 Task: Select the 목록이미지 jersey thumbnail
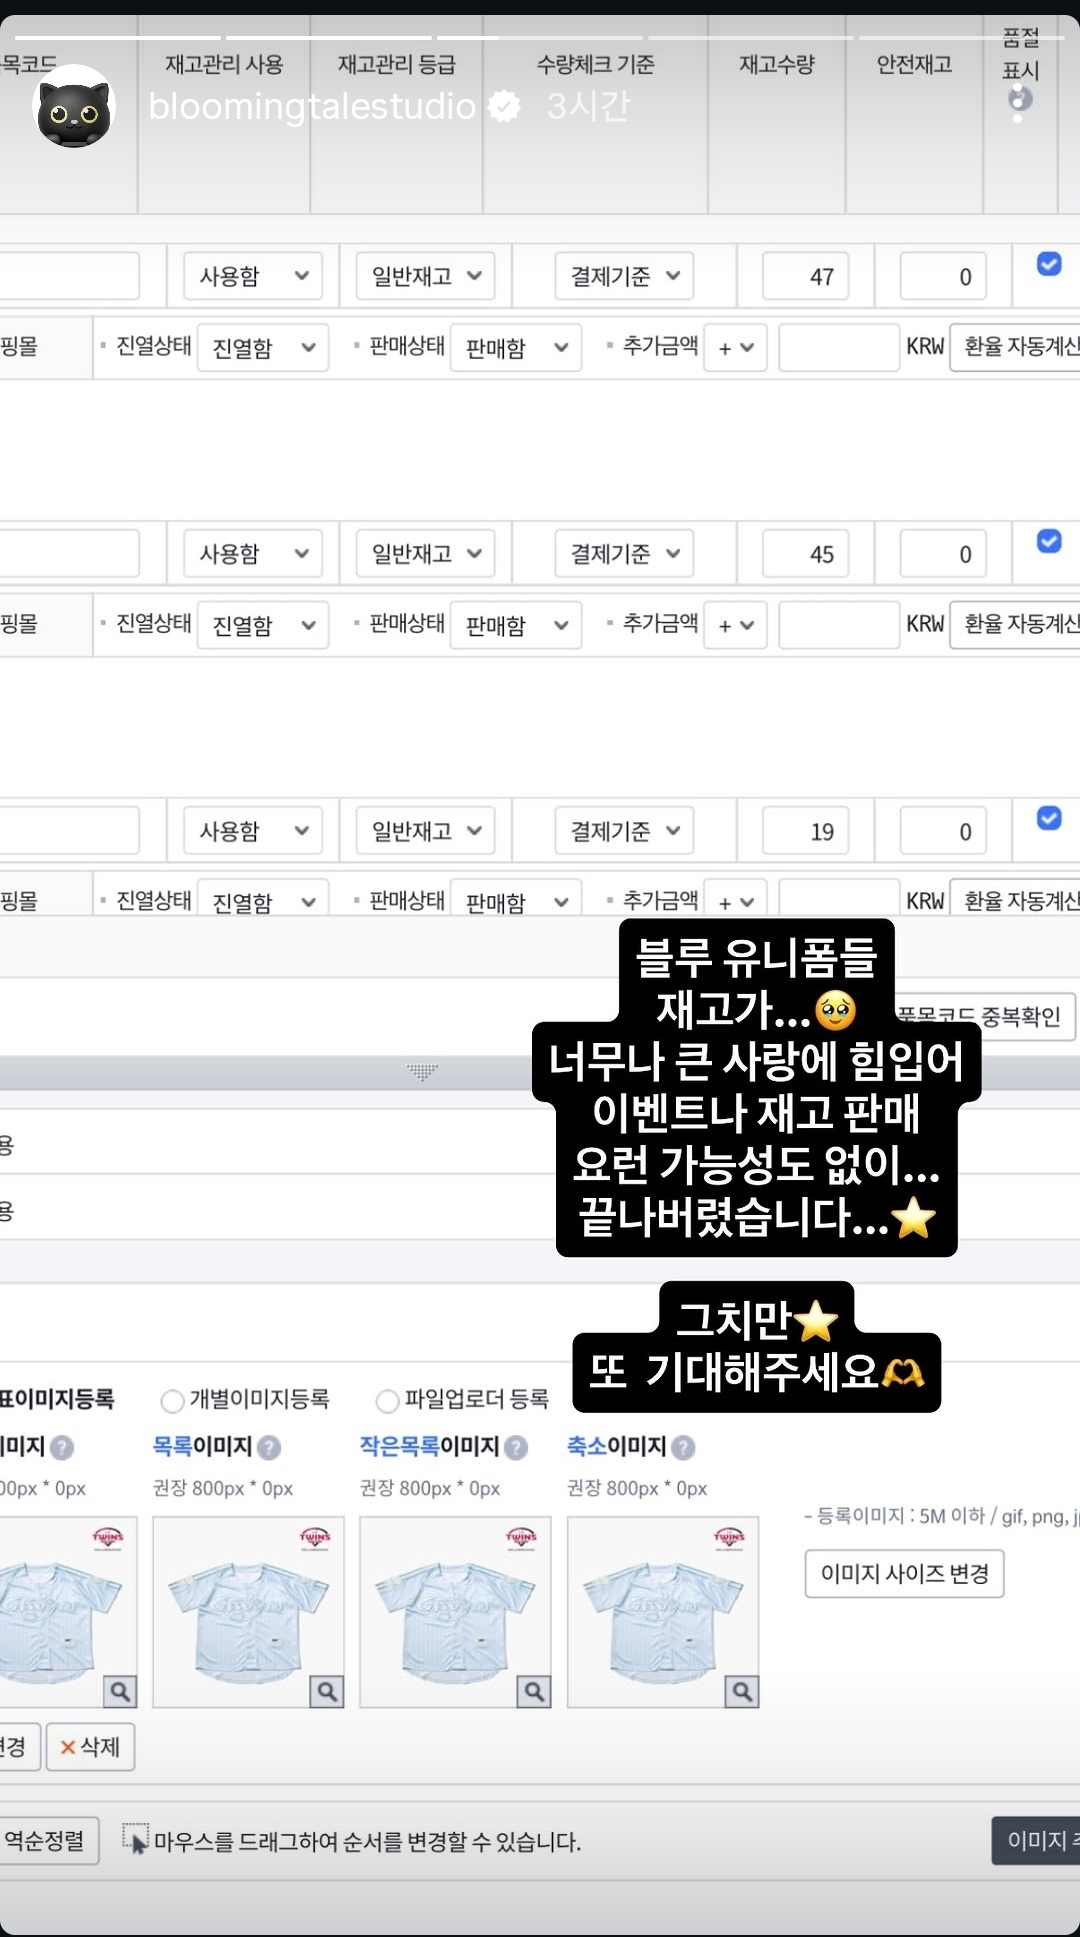248,1612
